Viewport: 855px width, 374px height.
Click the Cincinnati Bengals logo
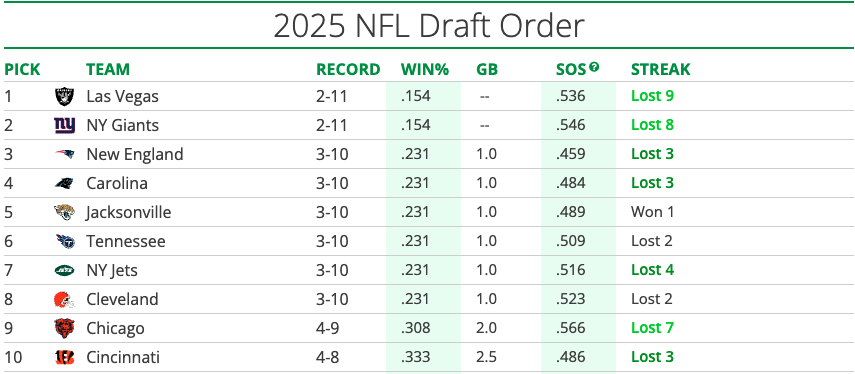coord(64,357)
